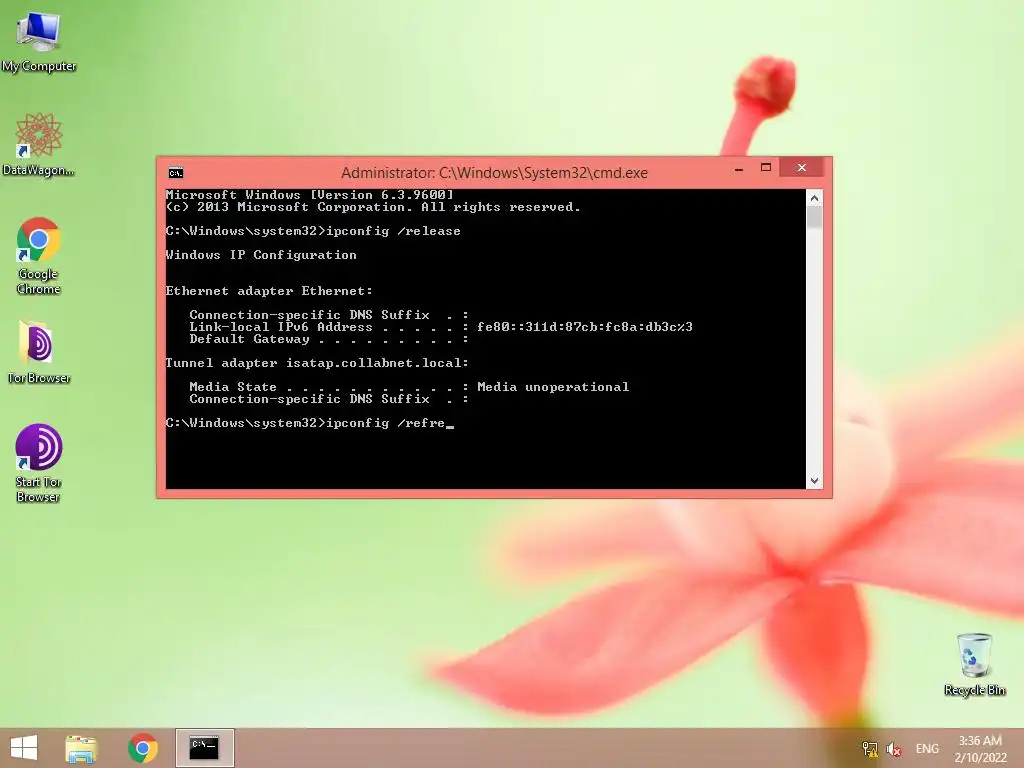Click the cmd scrollbar up arrow
Viewport: 1024px width, 768px height.
click(814, 198)
